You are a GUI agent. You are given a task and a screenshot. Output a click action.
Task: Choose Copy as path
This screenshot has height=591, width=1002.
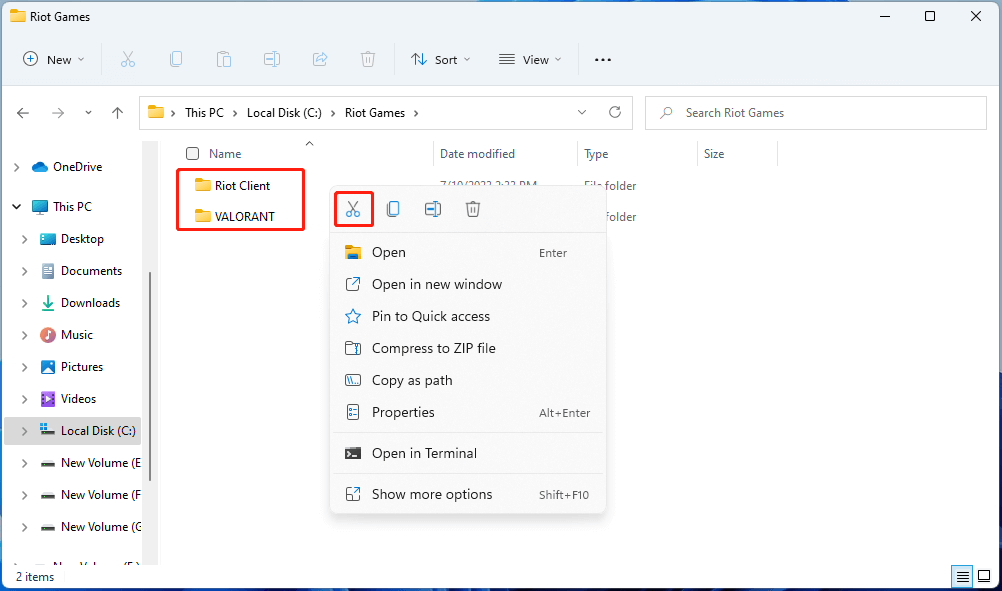[x=468, y=380]
